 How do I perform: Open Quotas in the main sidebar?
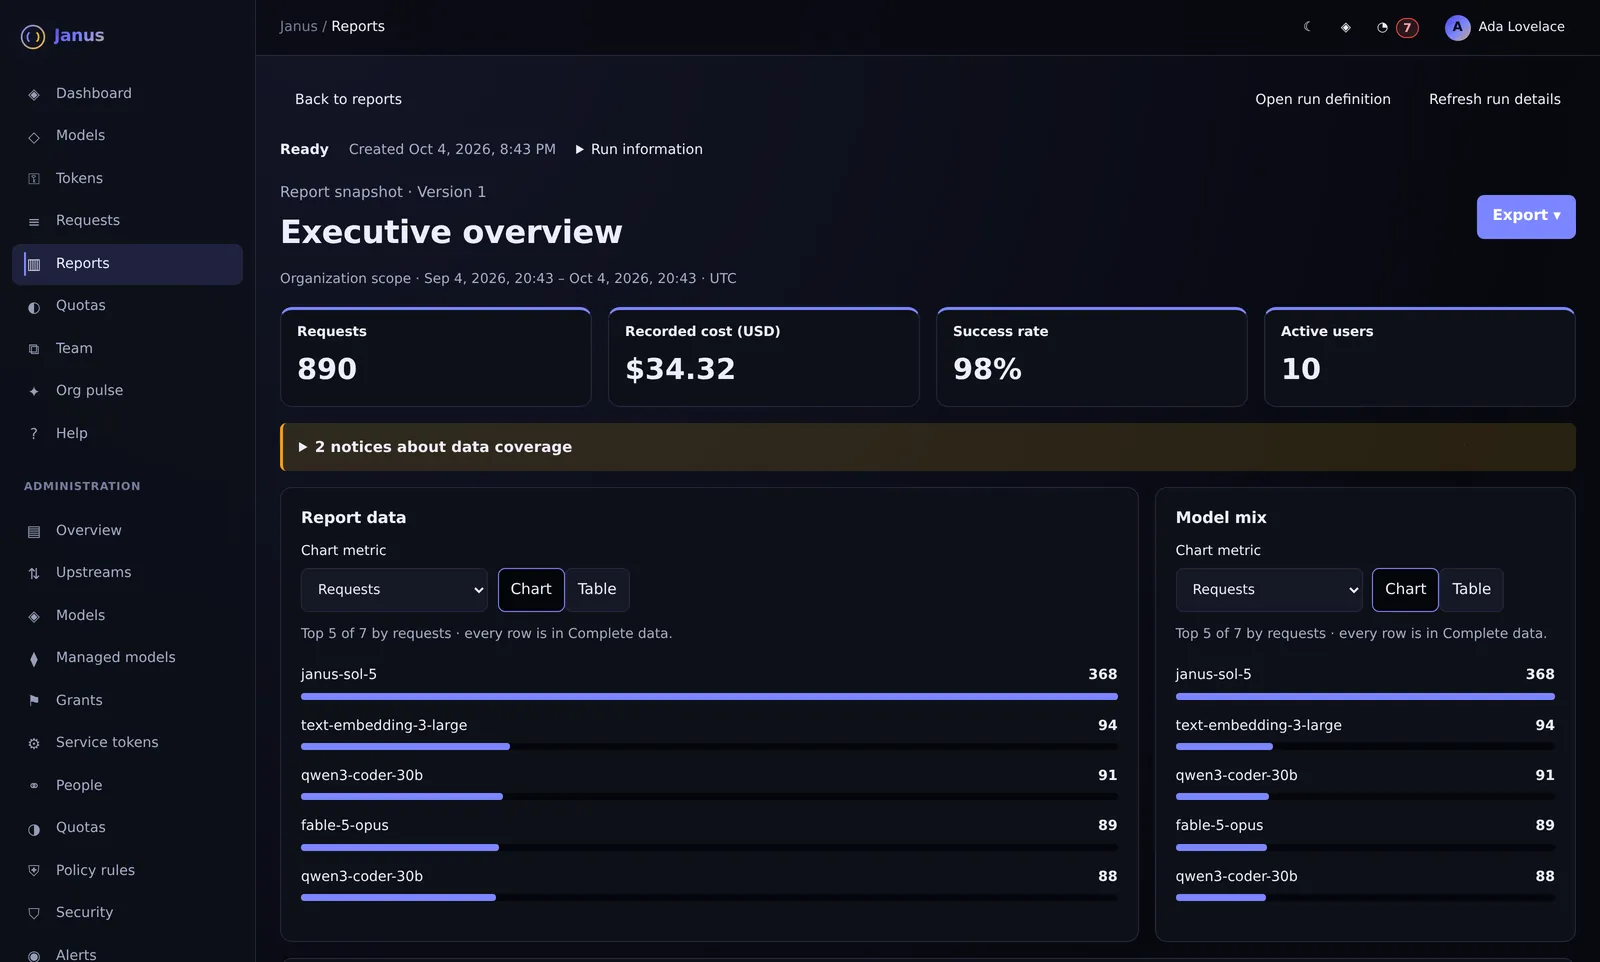(x=127, y=306)
